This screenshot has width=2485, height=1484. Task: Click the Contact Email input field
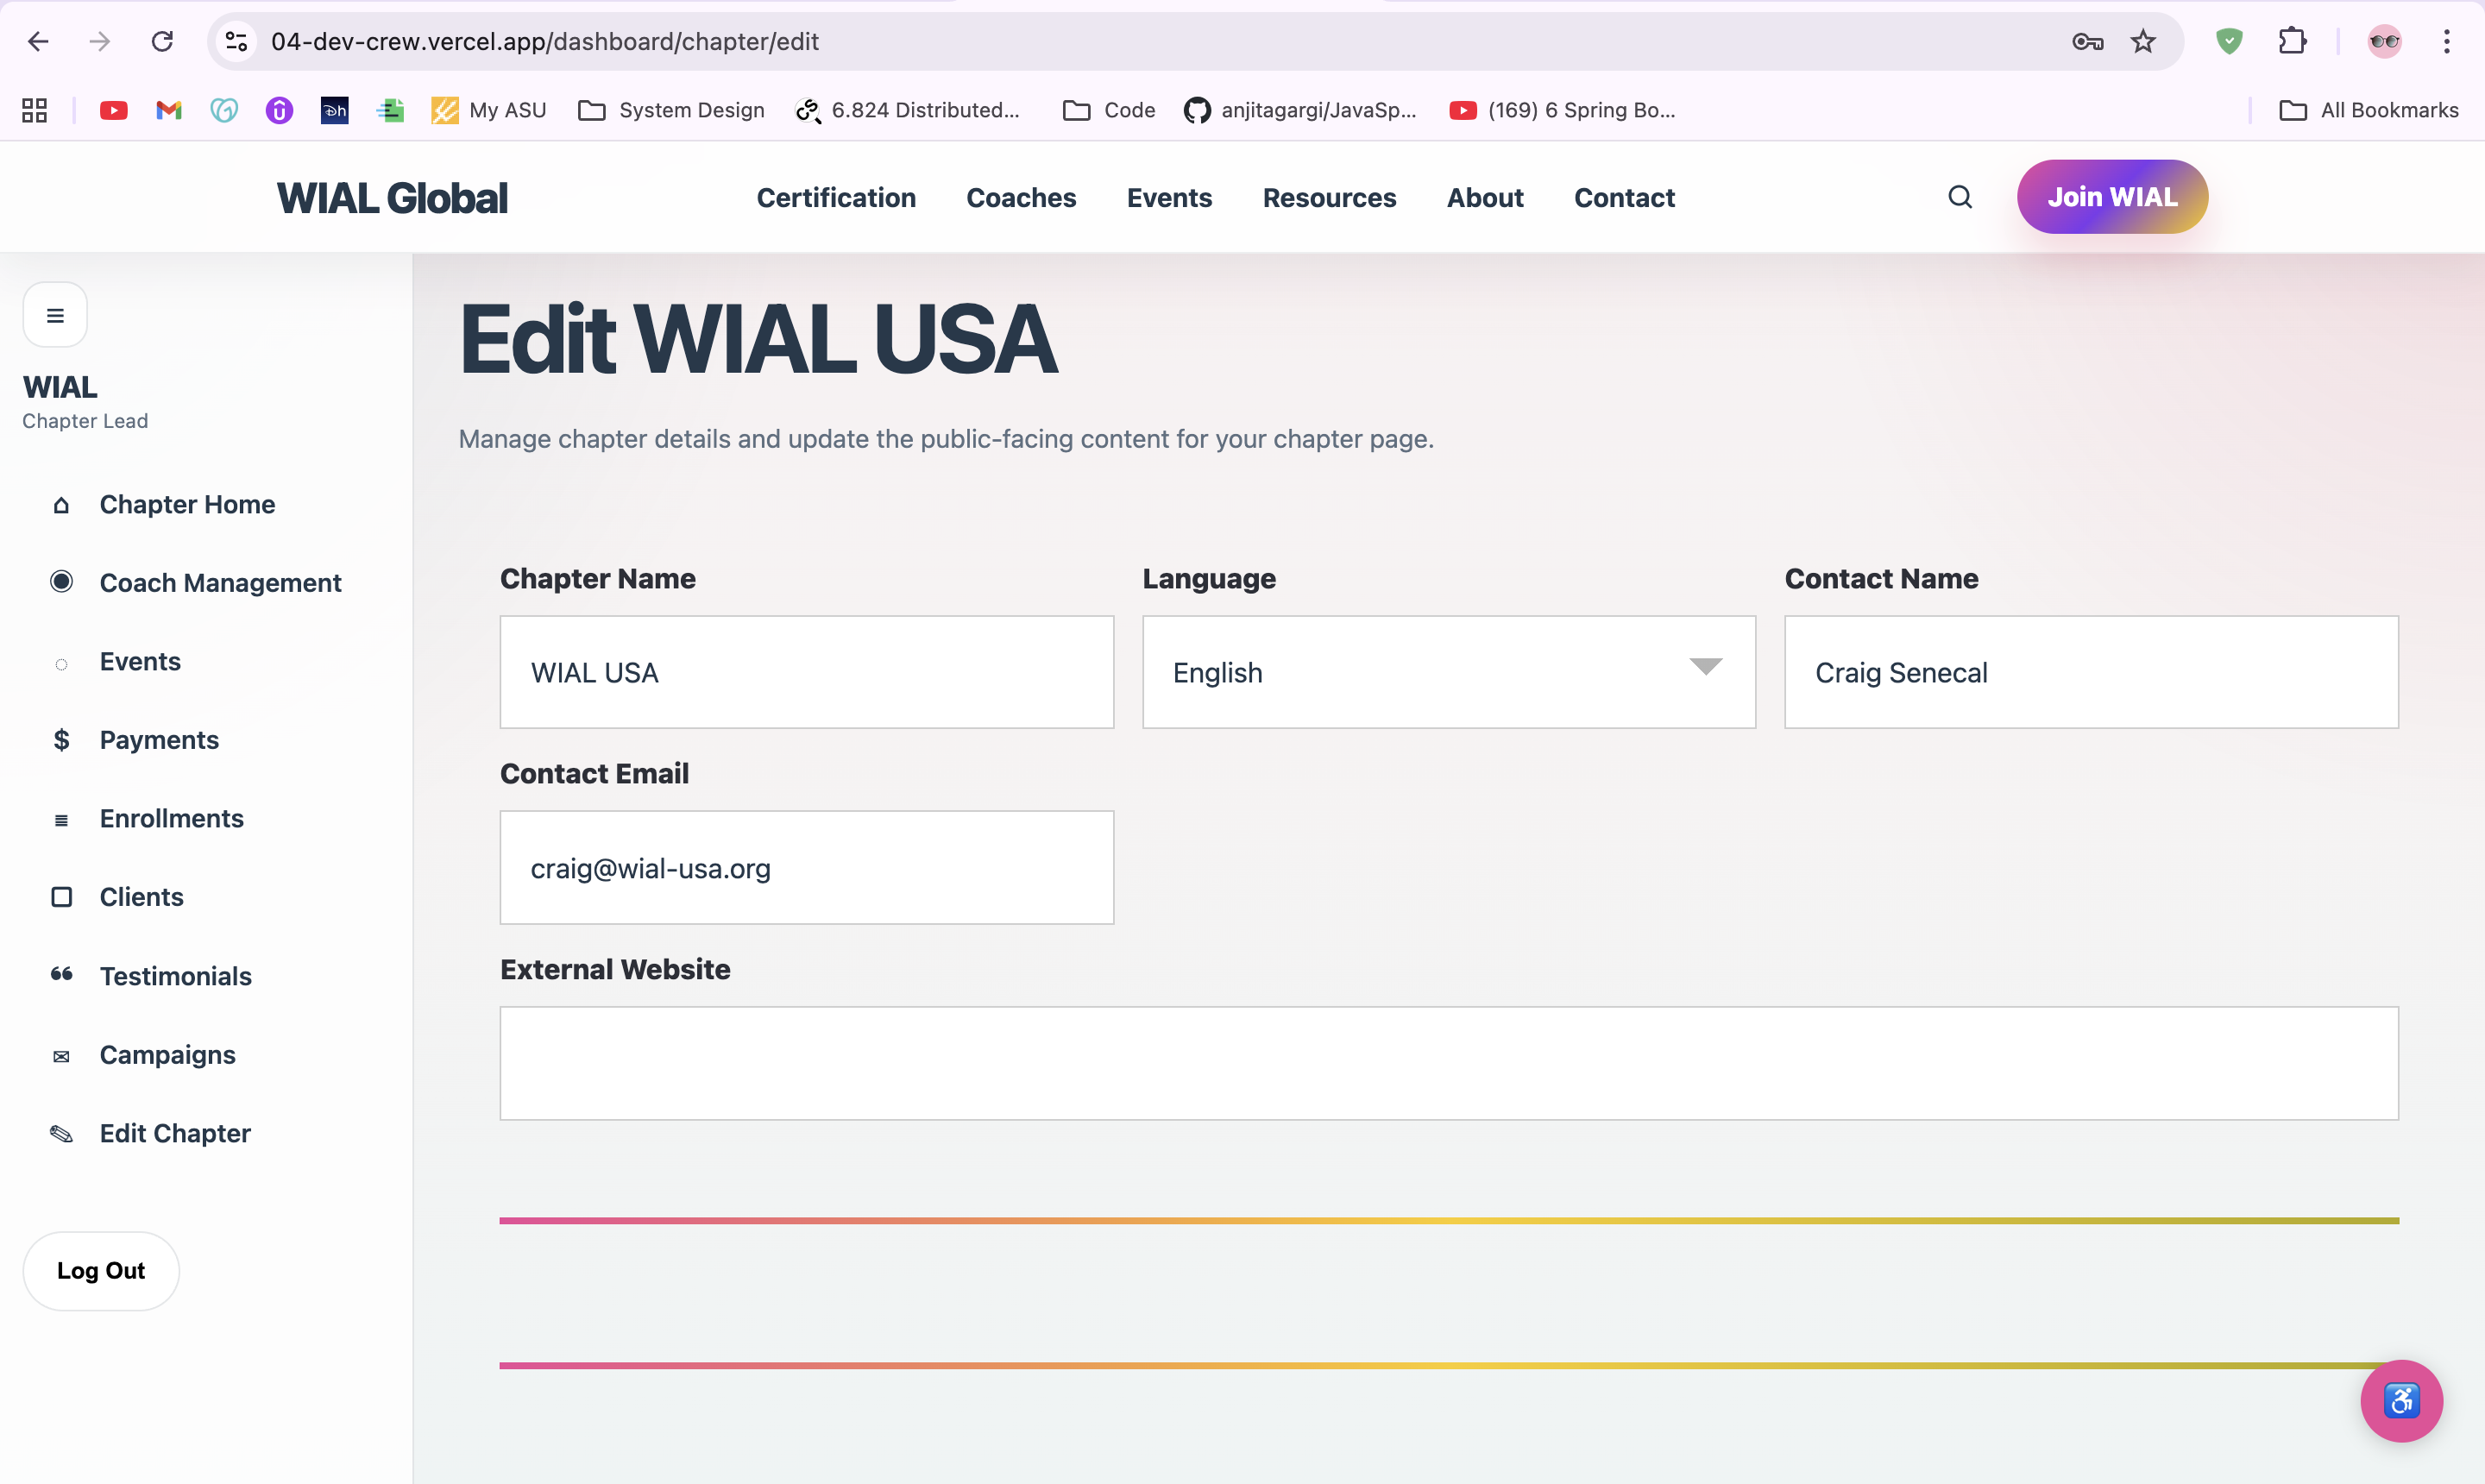[x=806, y=868]
